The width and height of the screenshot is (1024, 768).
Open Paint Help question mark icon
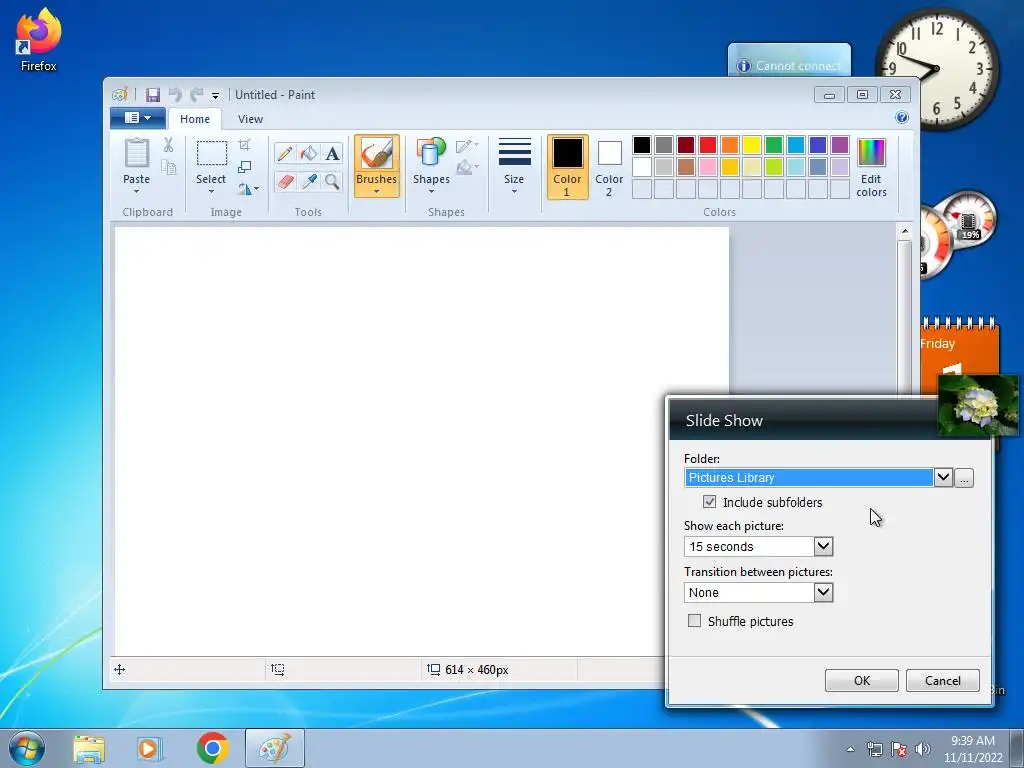(902, 117)
